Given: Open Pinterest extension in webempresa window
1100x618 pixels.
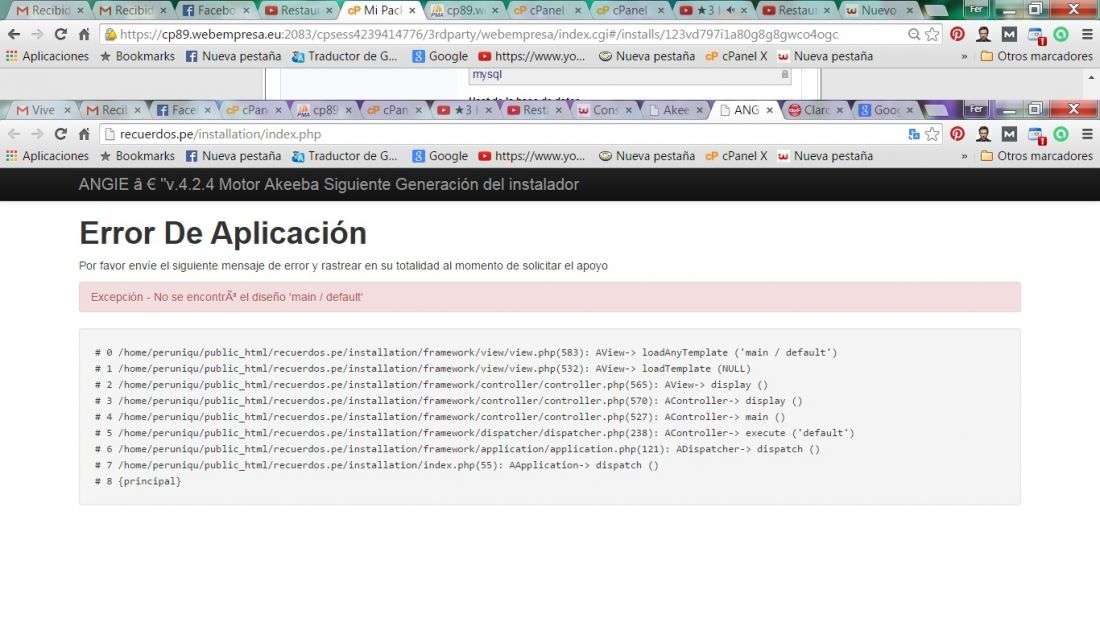Looking at the screenshot, I should pyautogui.click(x=957, y=34).
